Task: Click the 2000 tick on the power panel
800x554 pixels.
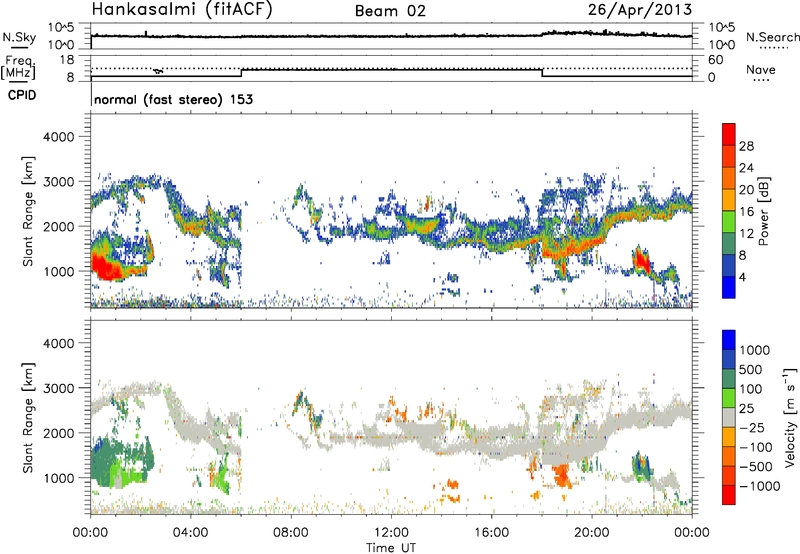Action: tap(59, 226)
